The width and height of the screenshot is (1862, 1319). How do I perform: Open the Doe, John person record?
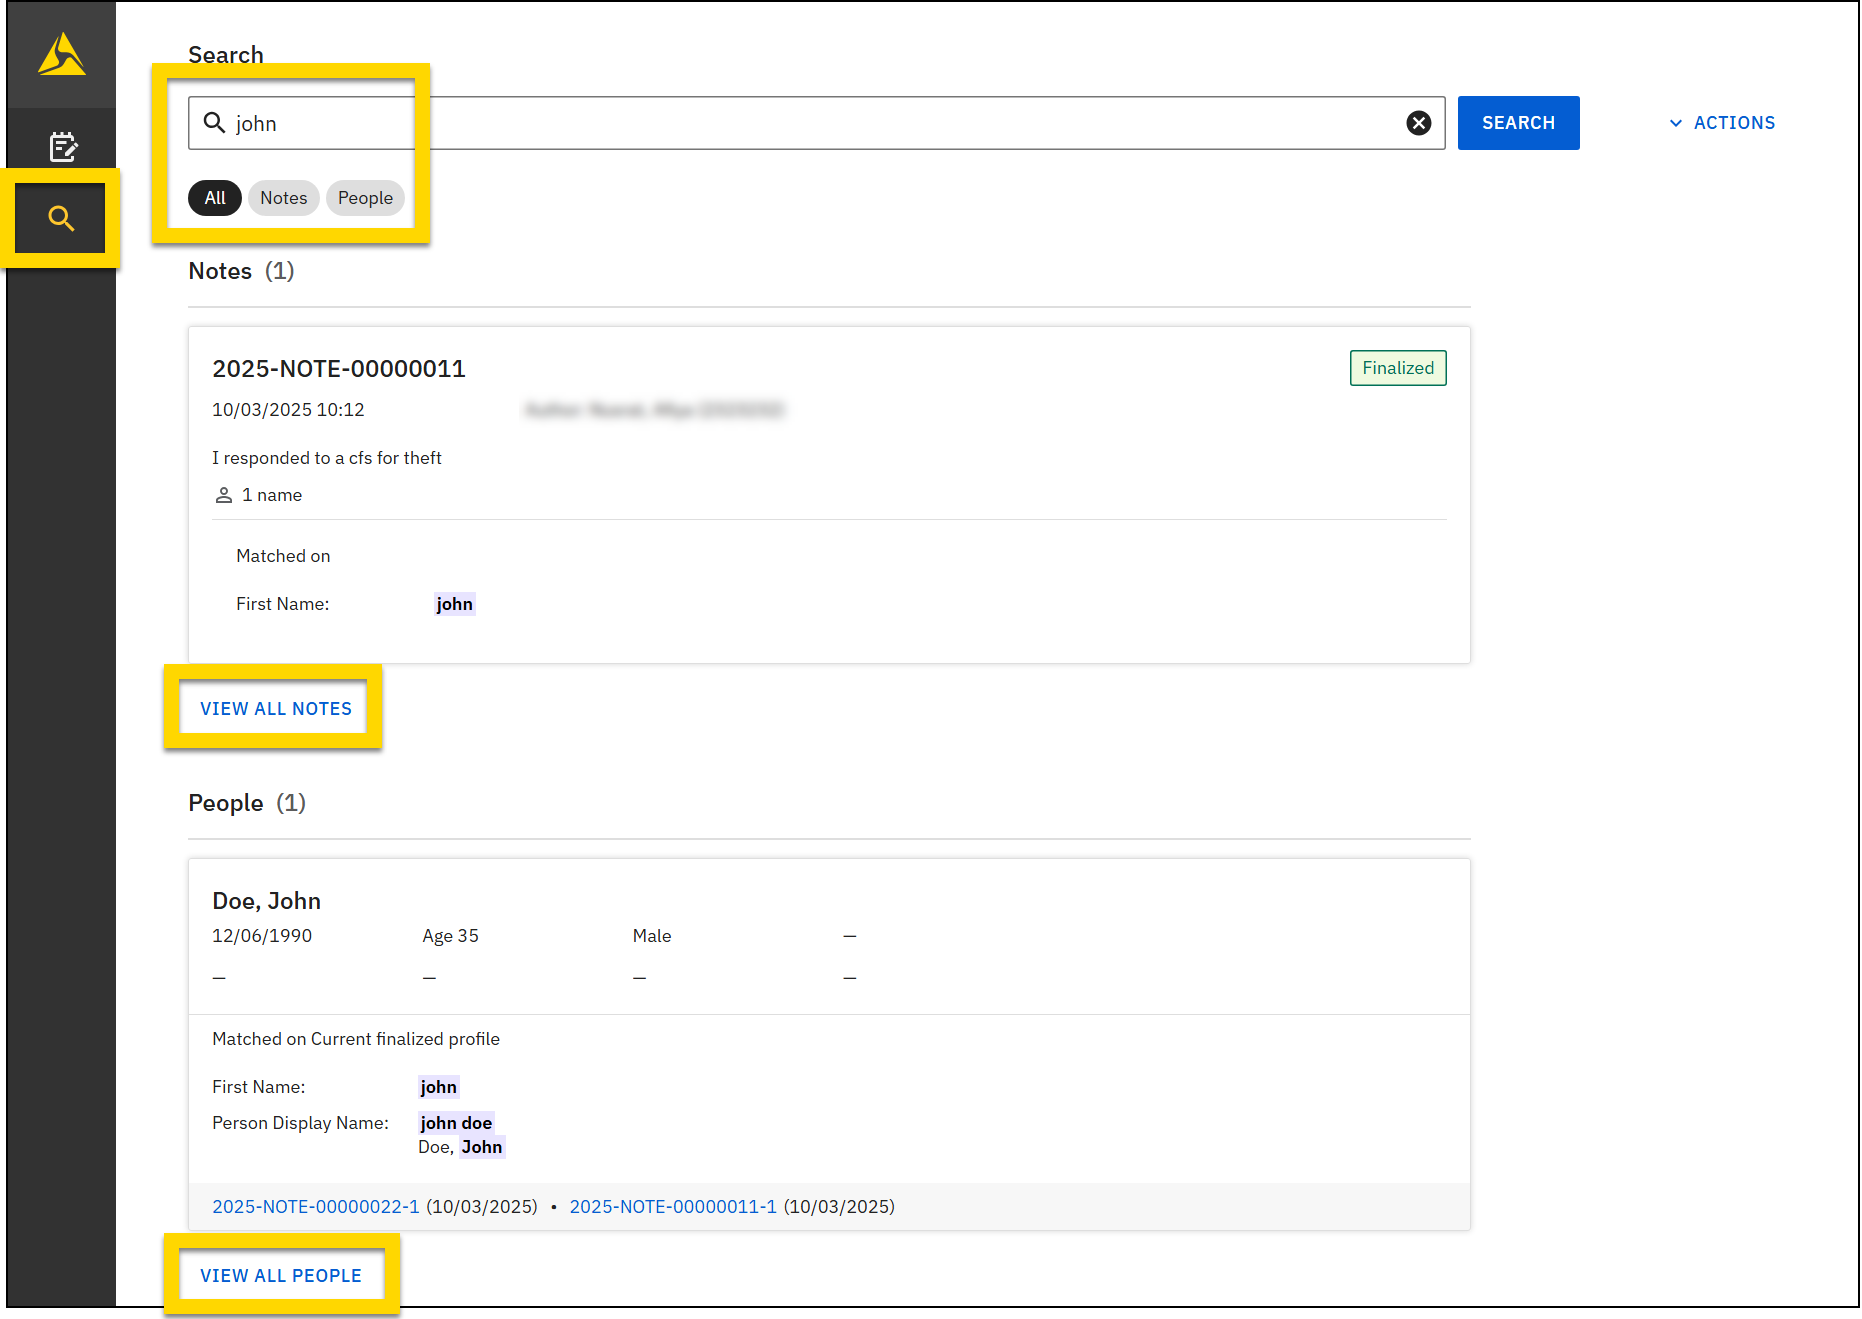click(x=266, y=901)
